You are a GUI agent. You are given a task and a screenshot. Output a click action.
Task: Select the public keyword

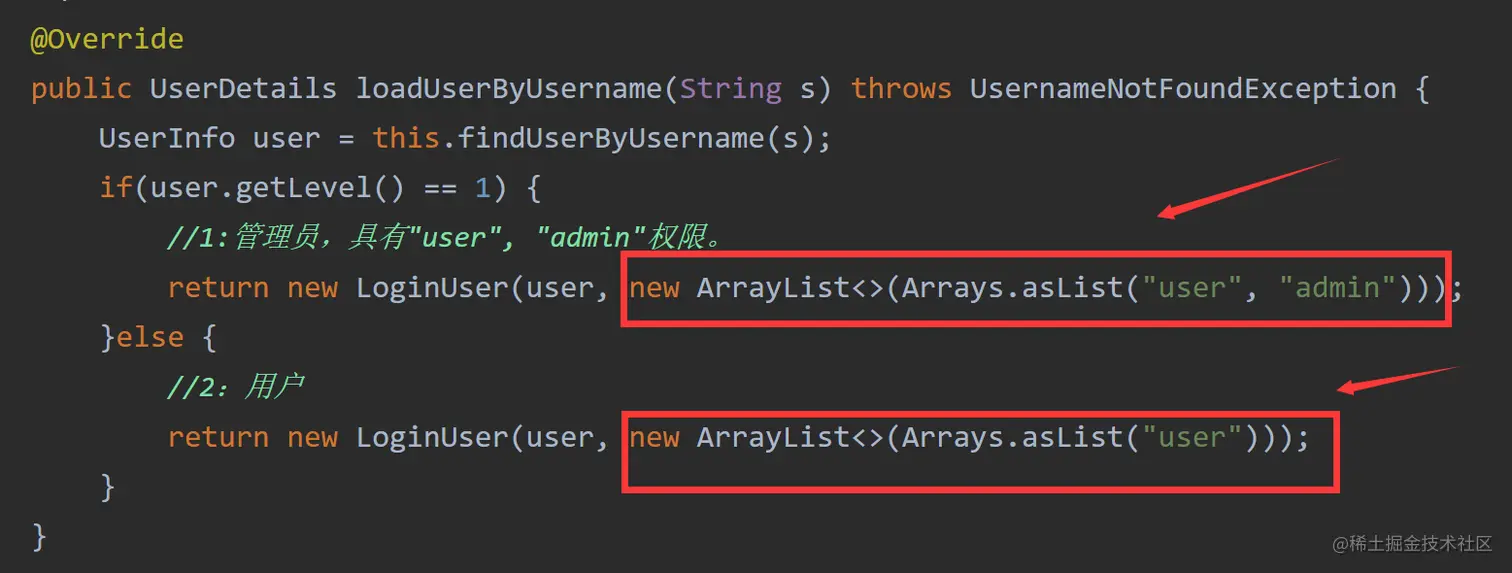81,89
